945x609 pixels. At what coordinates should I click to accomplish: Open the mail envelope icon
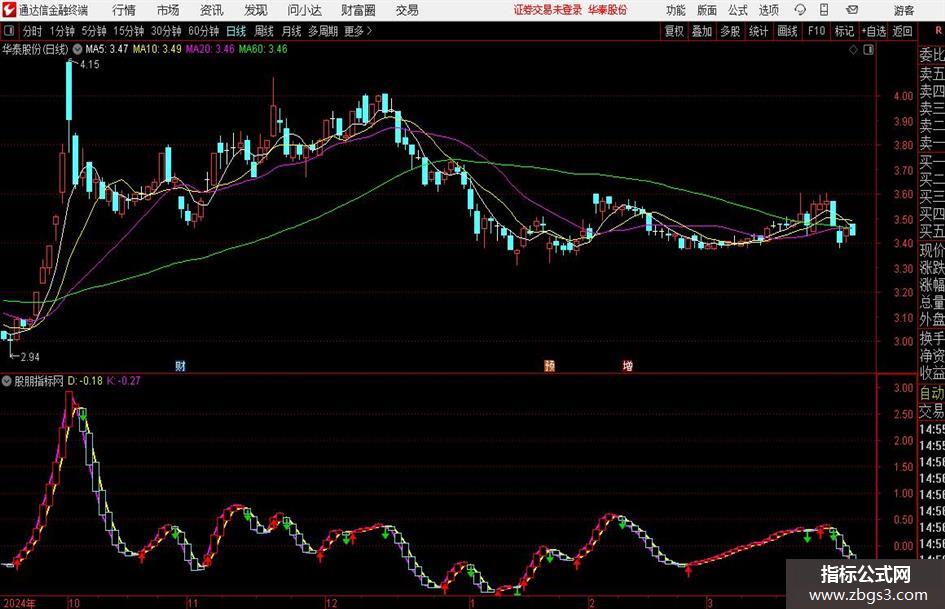point(852,10)
